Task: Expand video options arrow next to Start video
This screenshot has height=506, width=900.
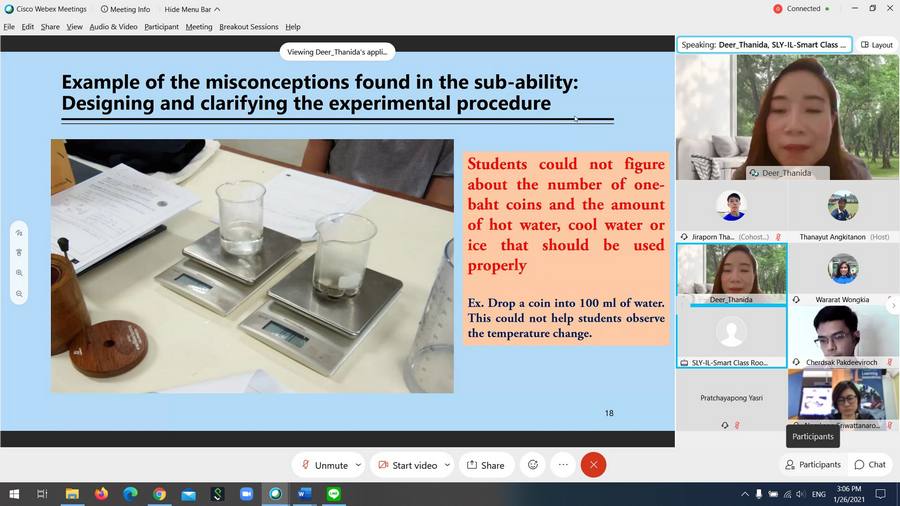Action: [x=447, y=465]
